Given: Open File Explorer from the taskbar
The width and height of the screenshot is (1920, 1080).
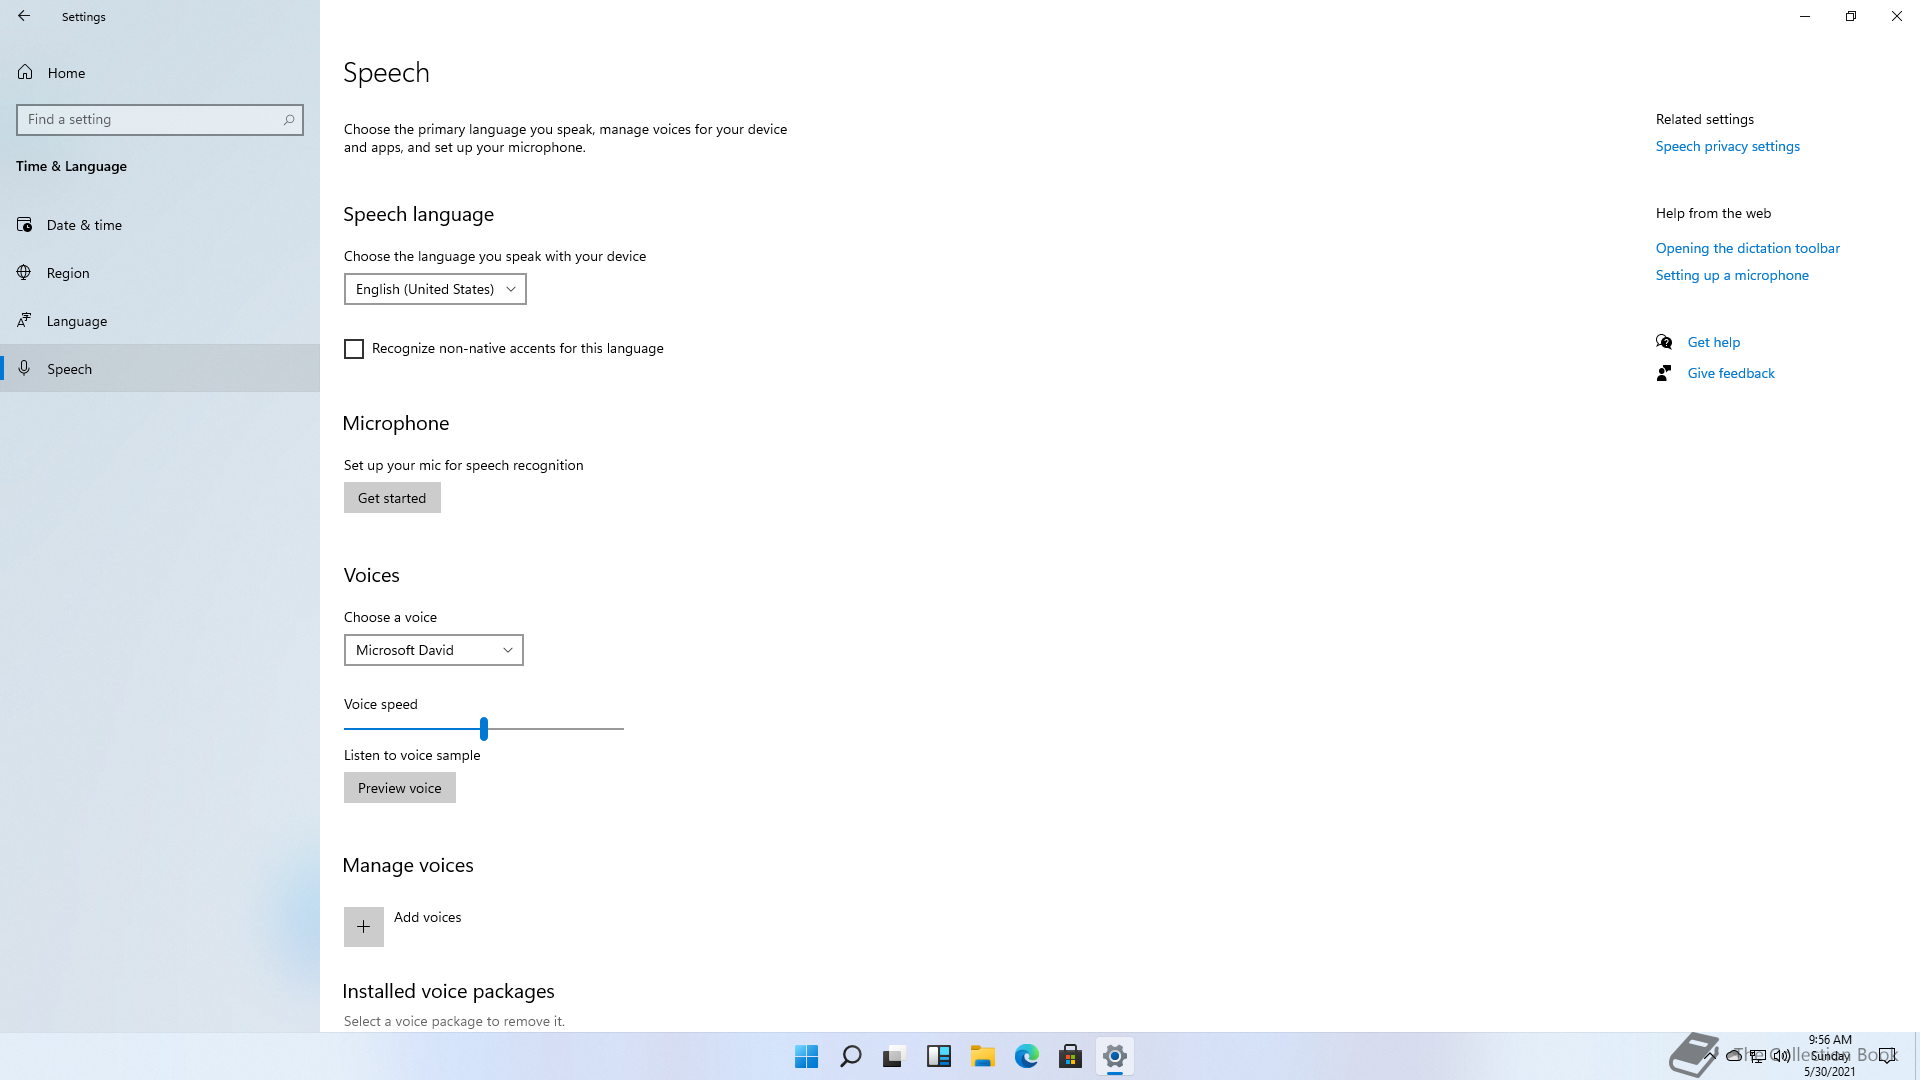Looking at the screenshot, I should (982, 1056).
